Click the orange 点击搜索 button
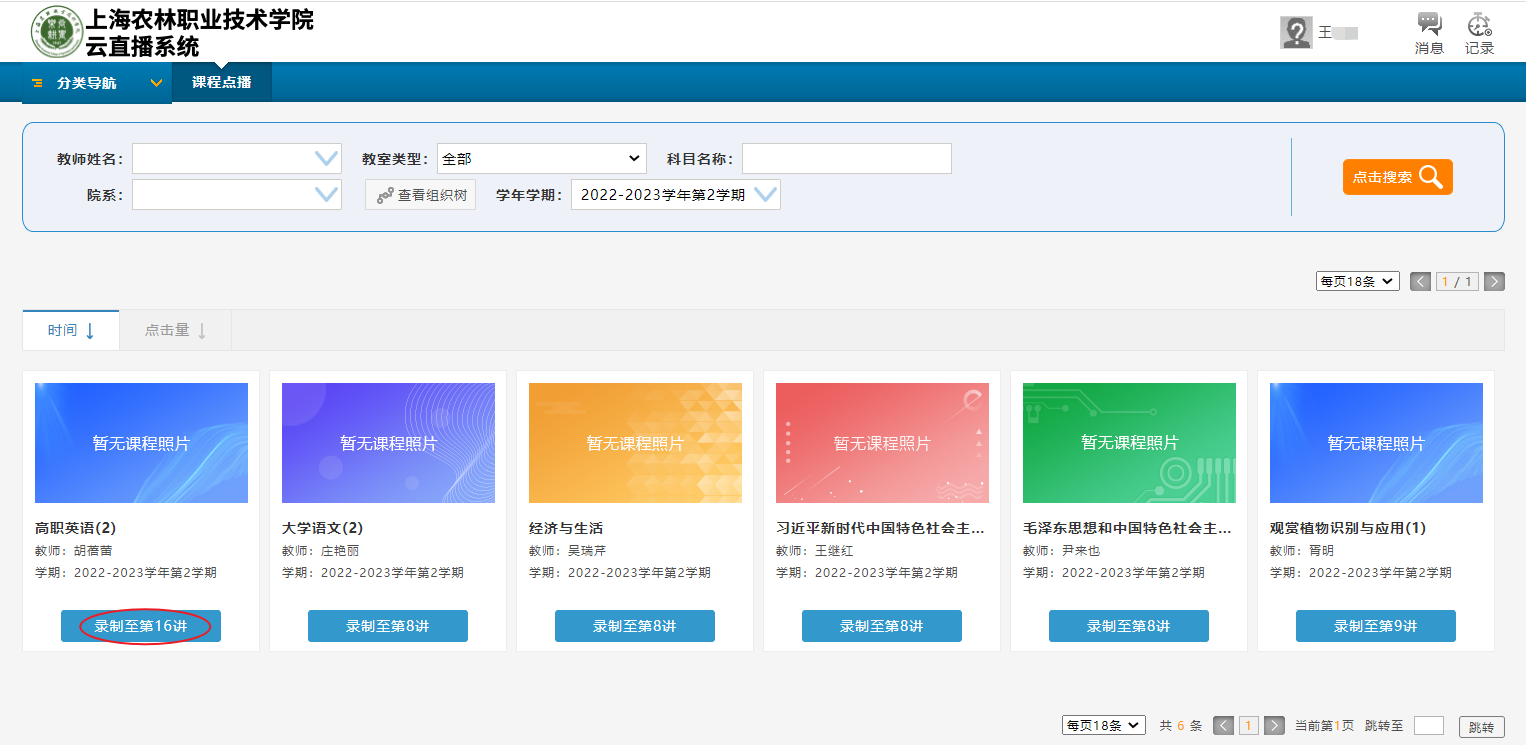 (x=1397, y=177)
